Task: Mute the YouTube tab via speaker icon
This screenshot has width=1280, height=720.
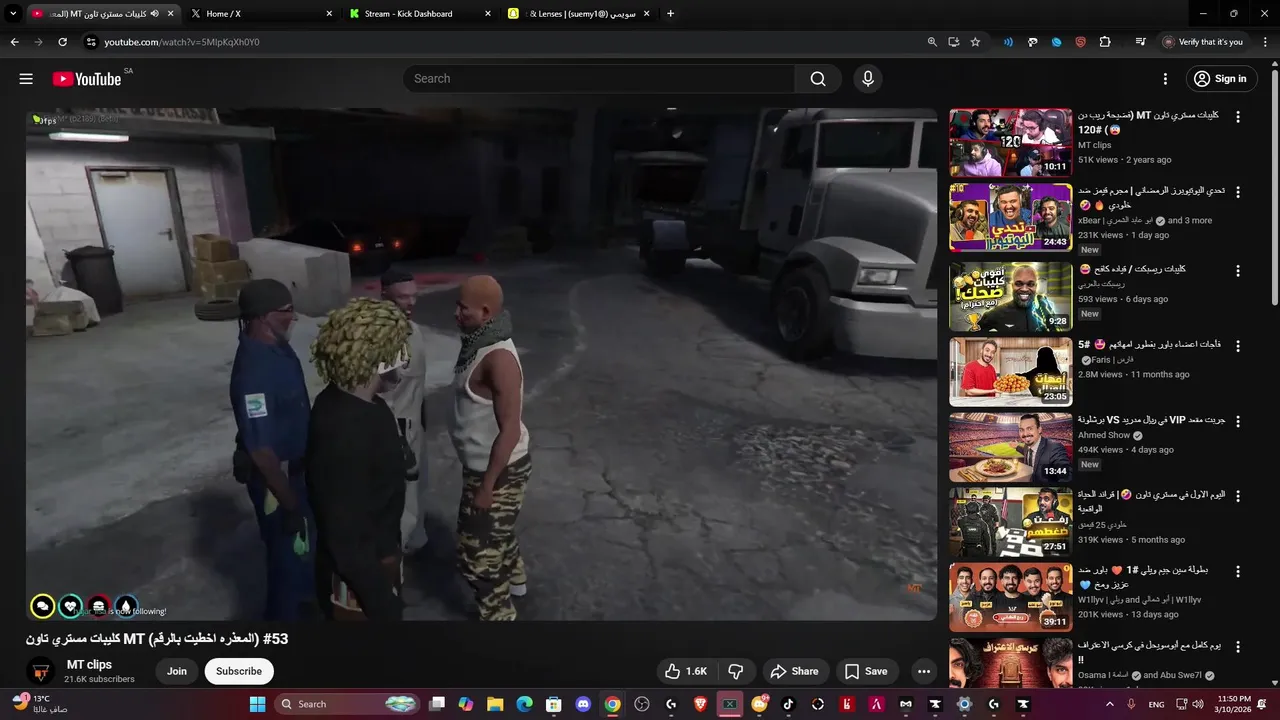Action: pyautogui.click(x=155, y=14)
